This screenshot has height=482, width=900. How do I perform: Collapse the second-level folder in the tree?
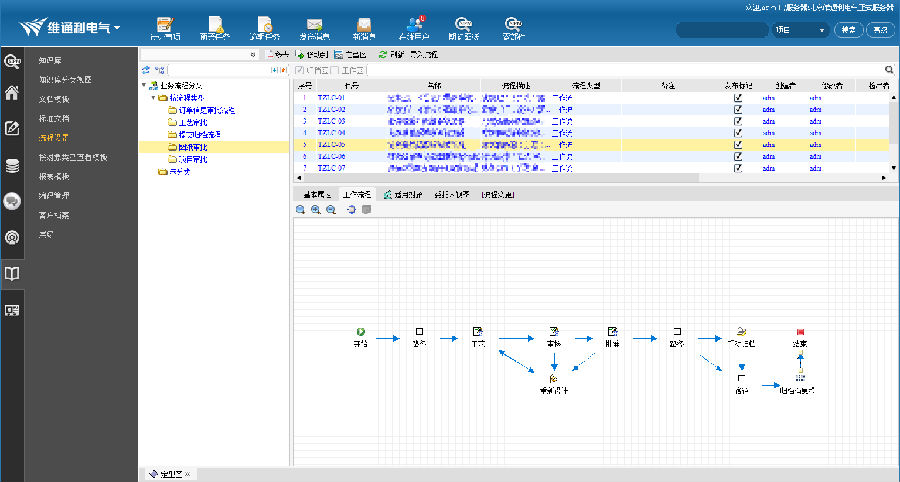click(154, 98)
